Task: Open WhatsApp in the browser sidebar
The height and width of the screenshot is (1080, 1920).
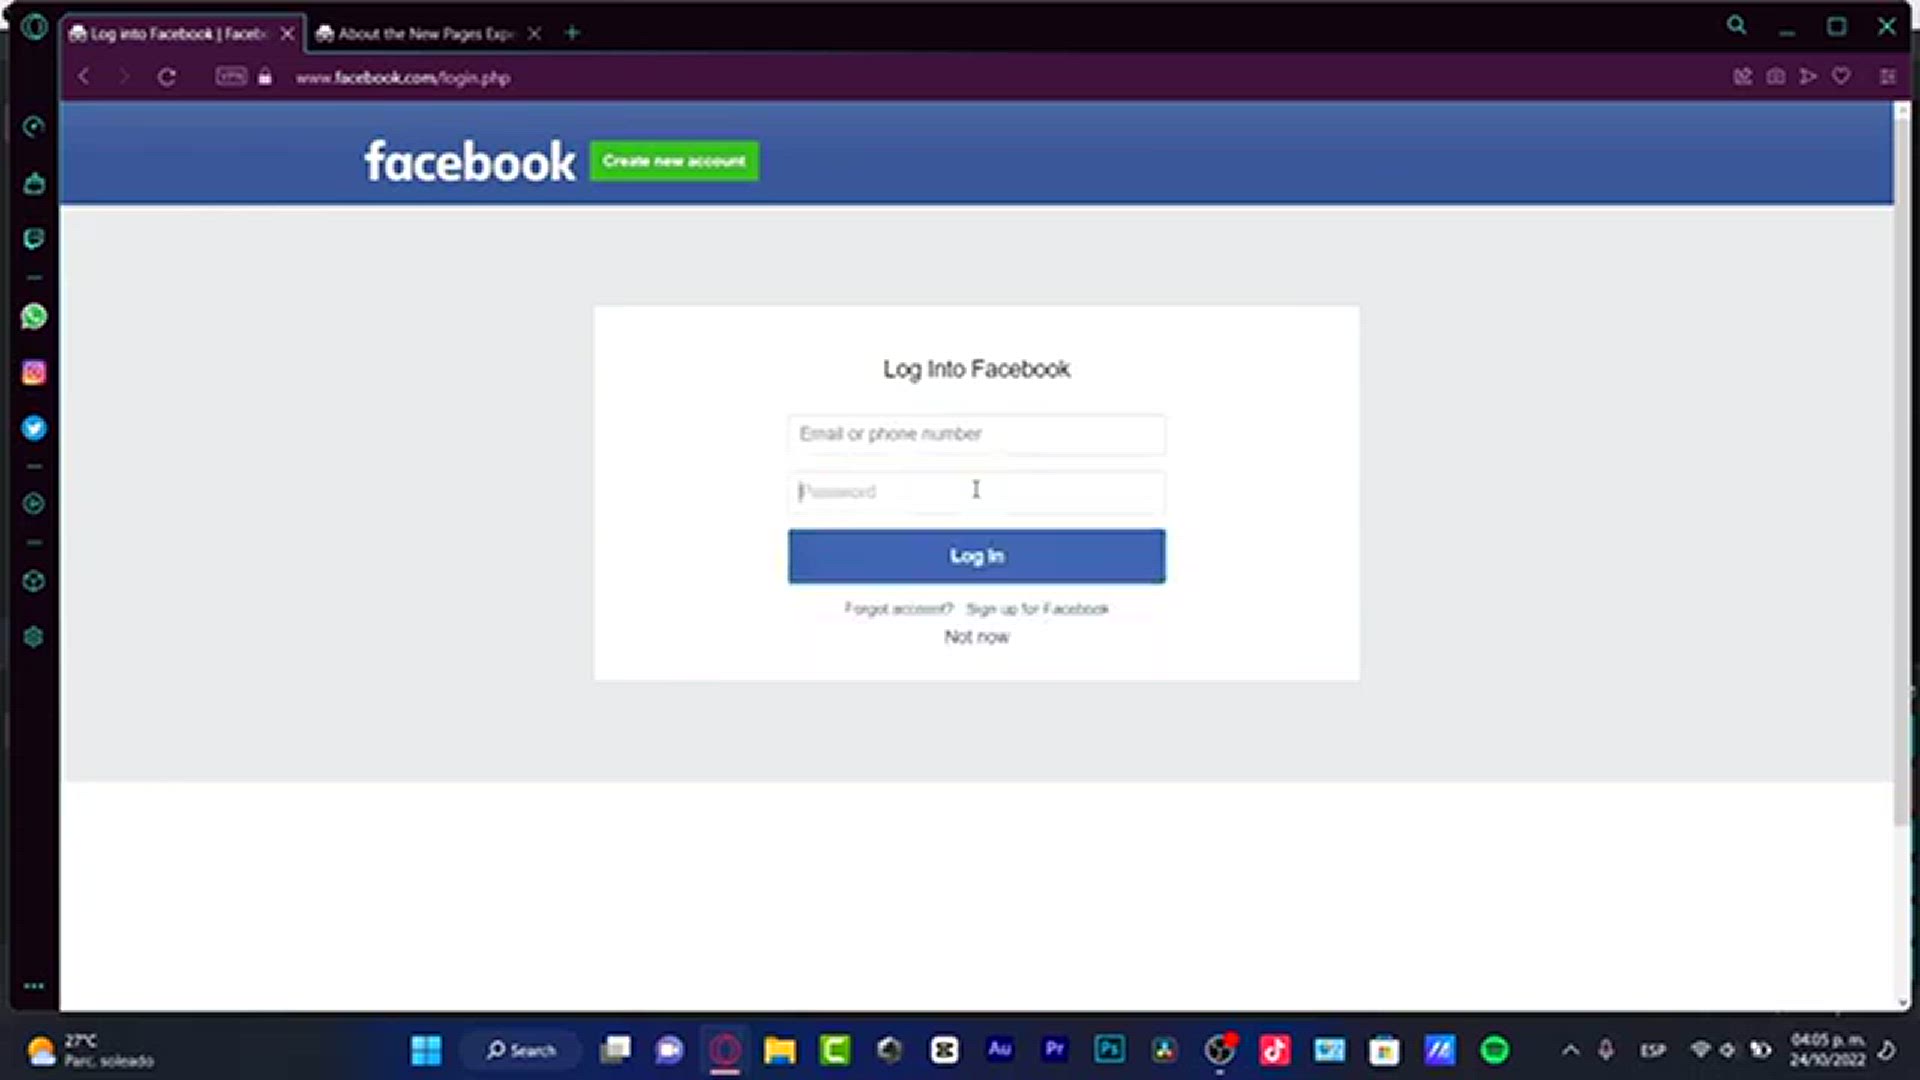Action: (x=34, y=316)
